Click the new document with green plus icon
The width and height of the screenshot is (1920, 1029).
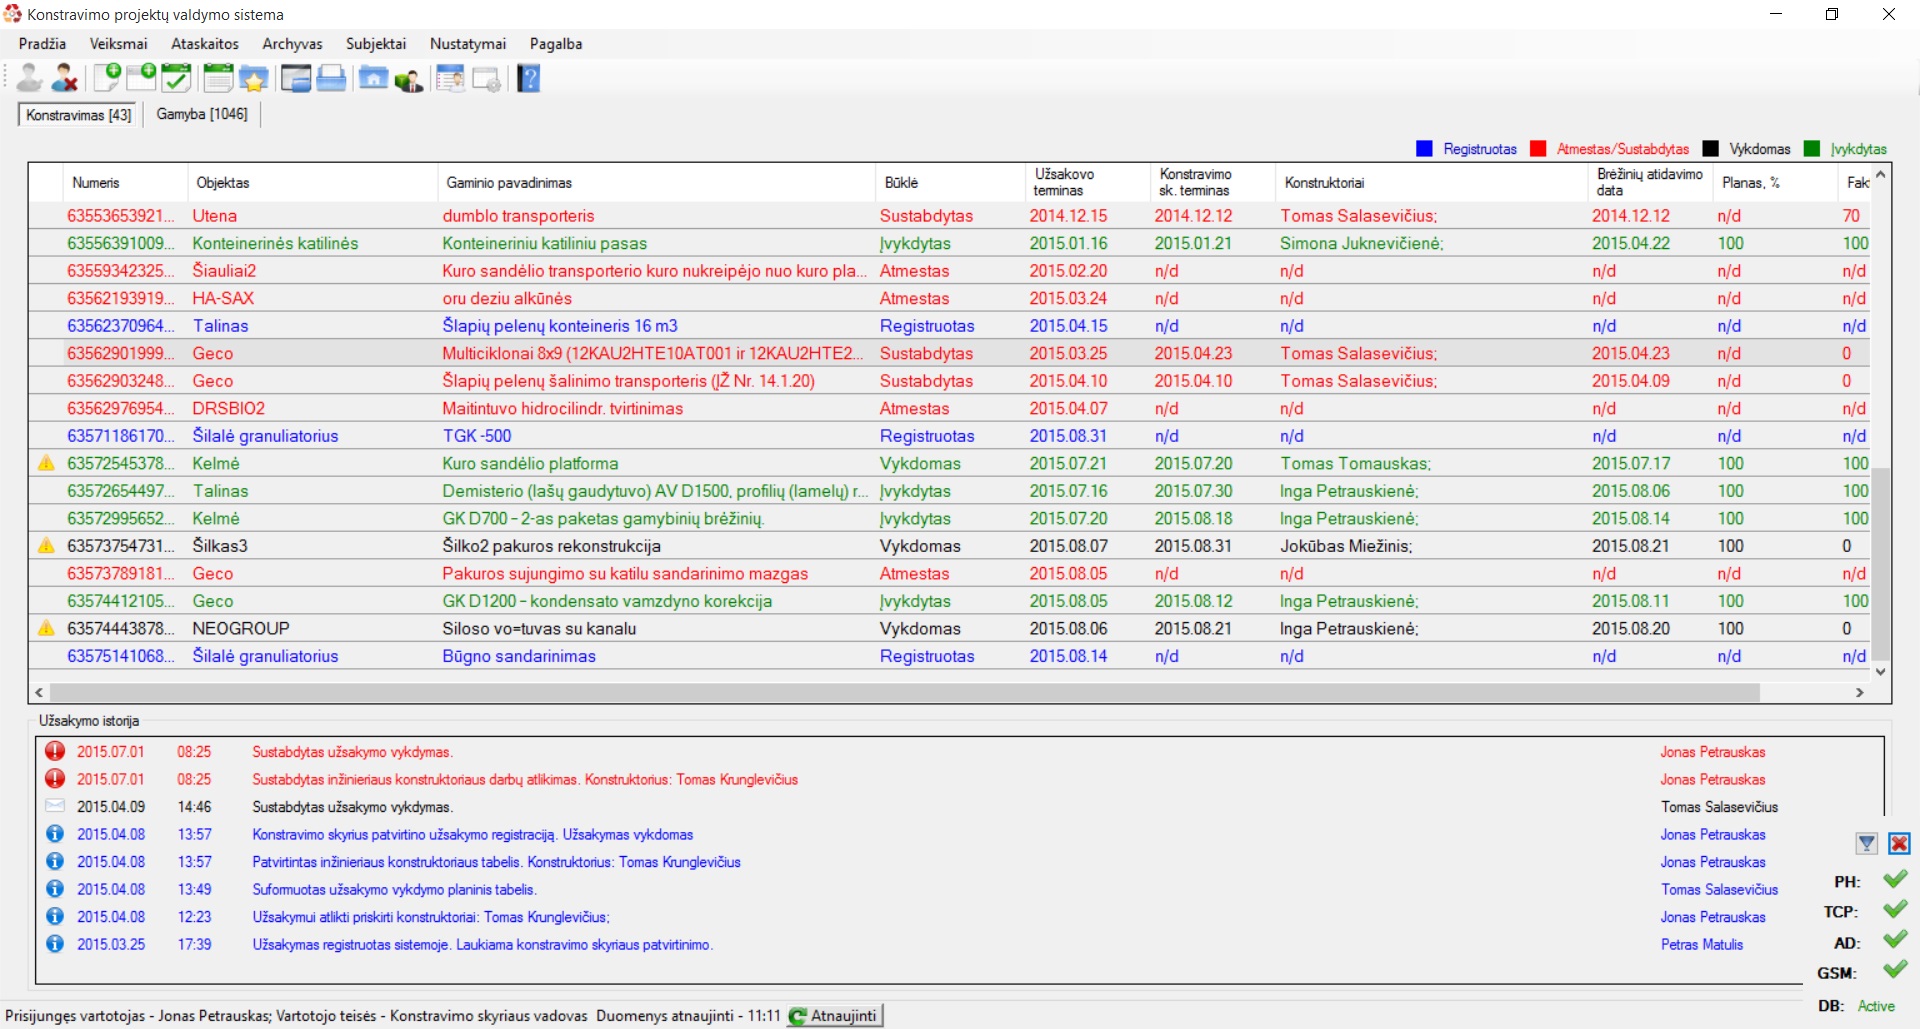click(107, 78)
